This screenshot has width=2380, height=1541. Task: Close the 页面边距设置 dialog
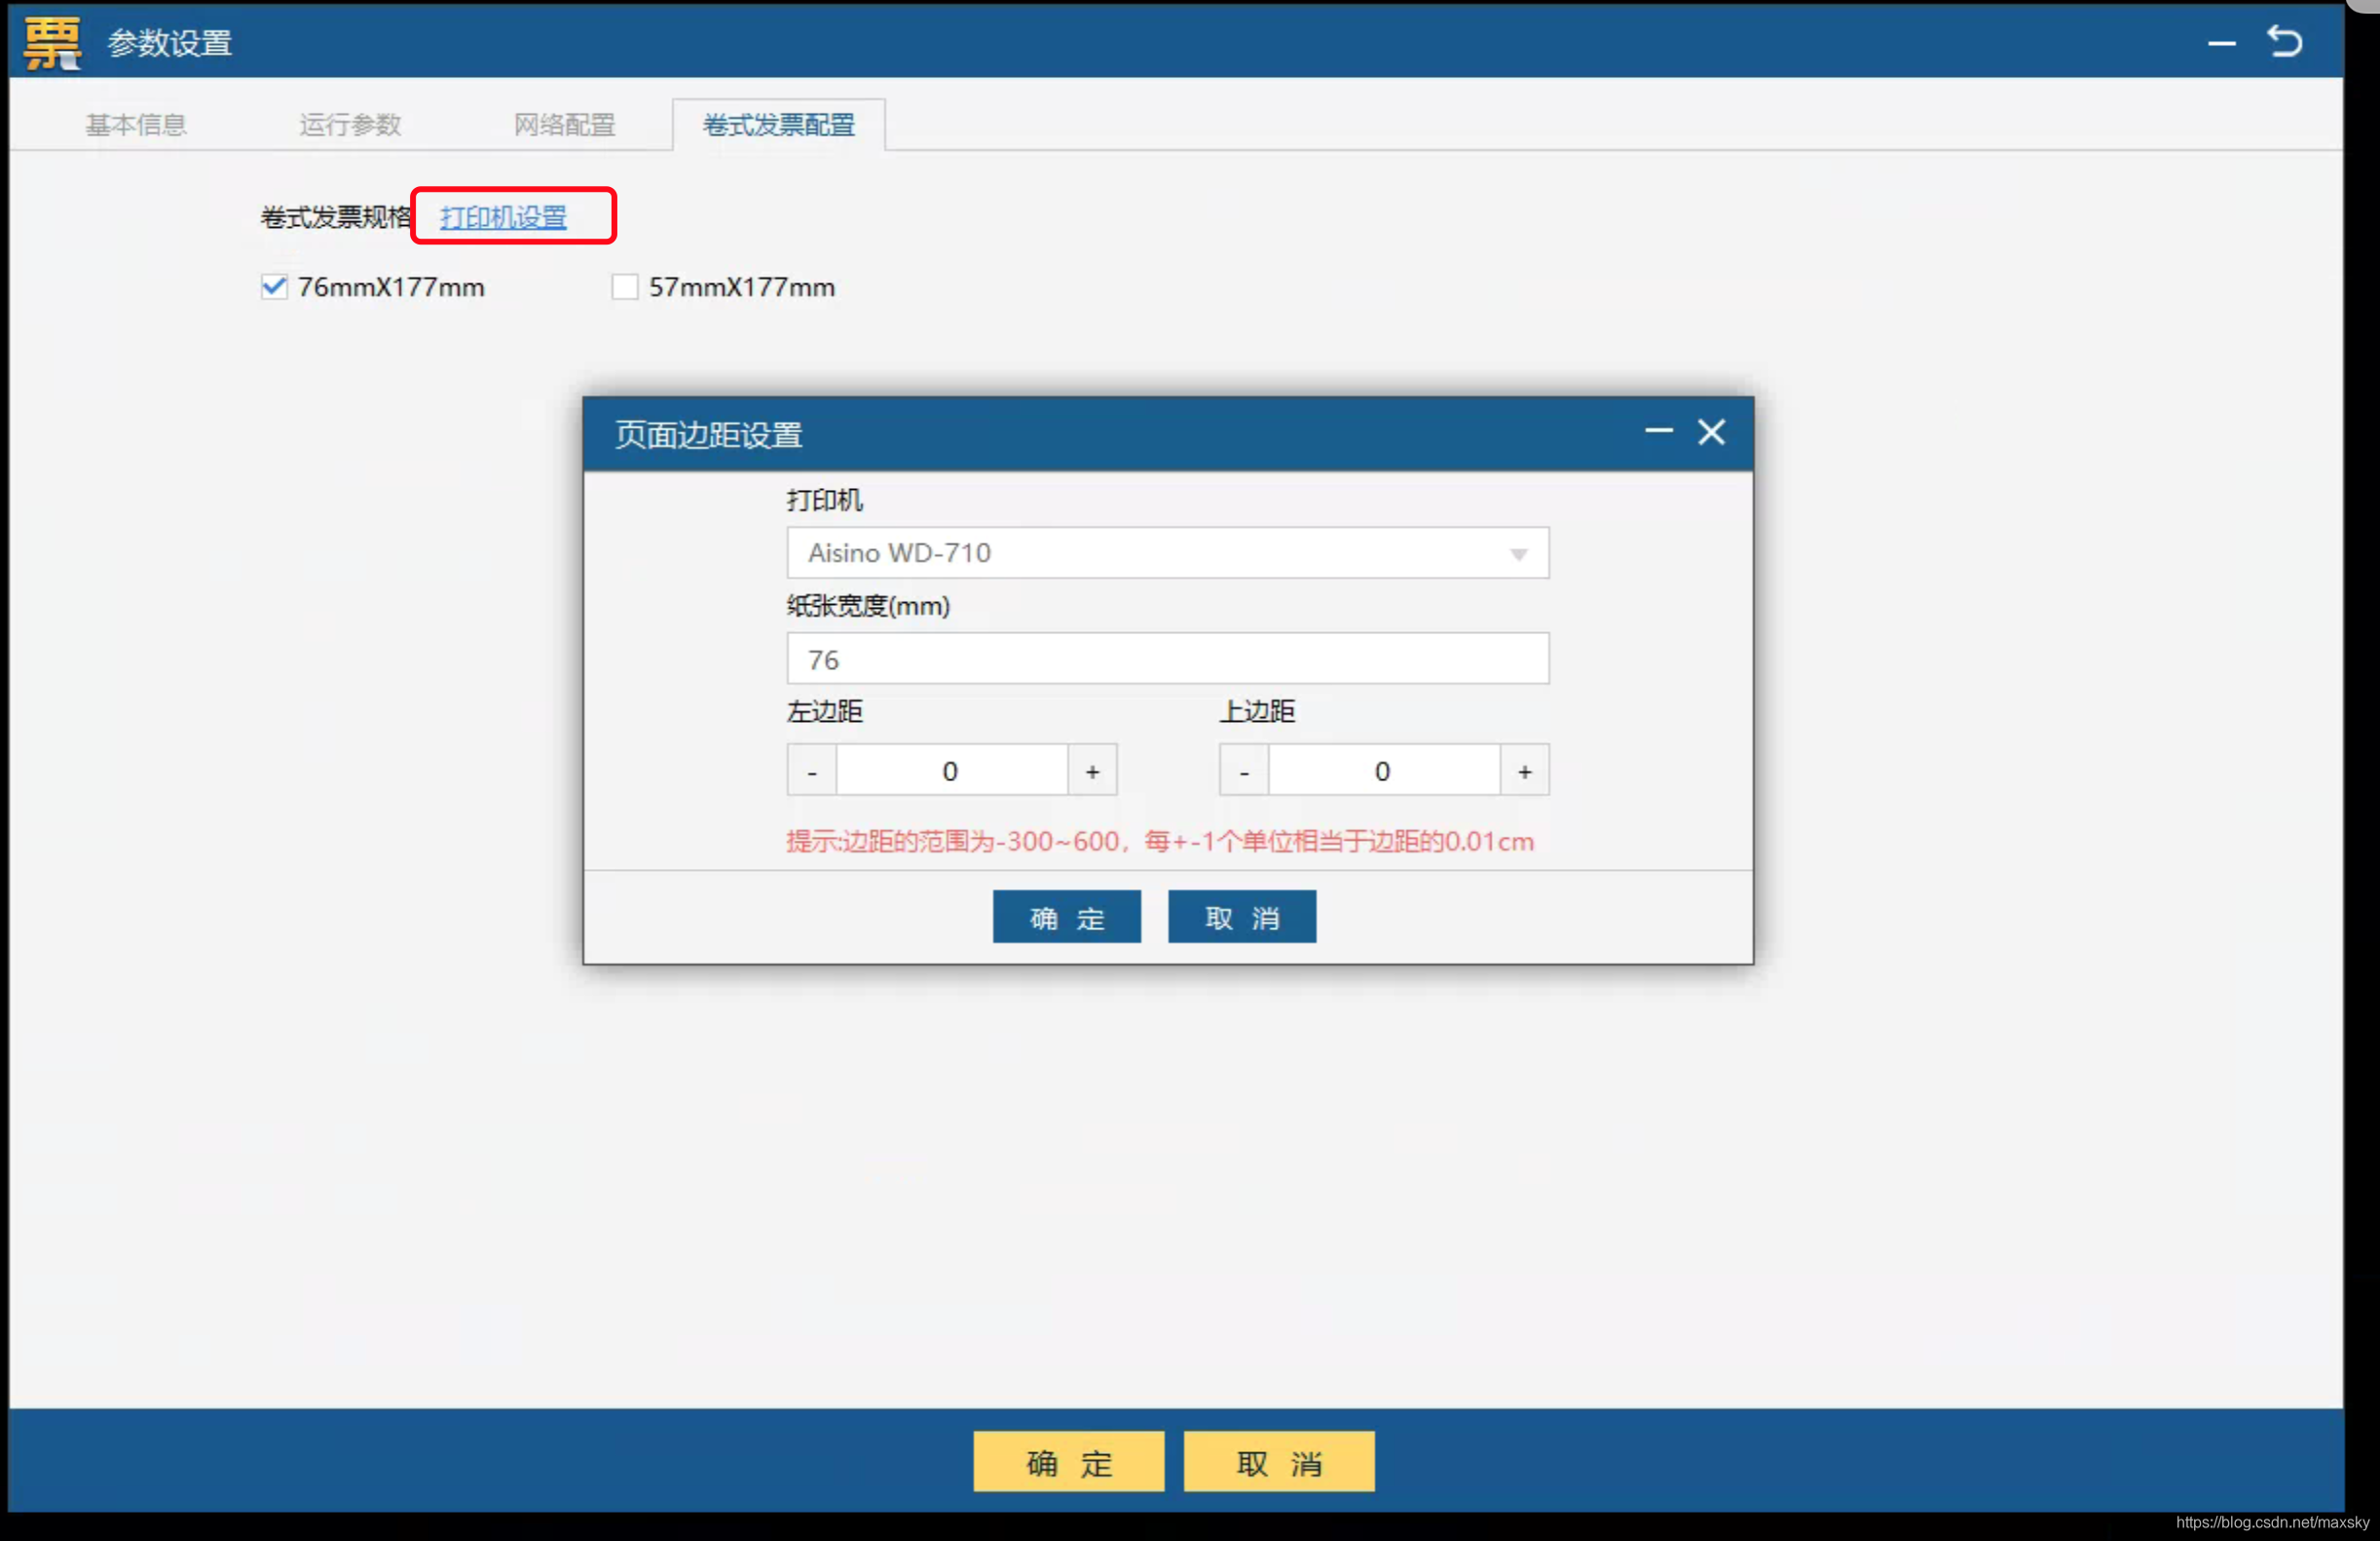pos(1711,432)
